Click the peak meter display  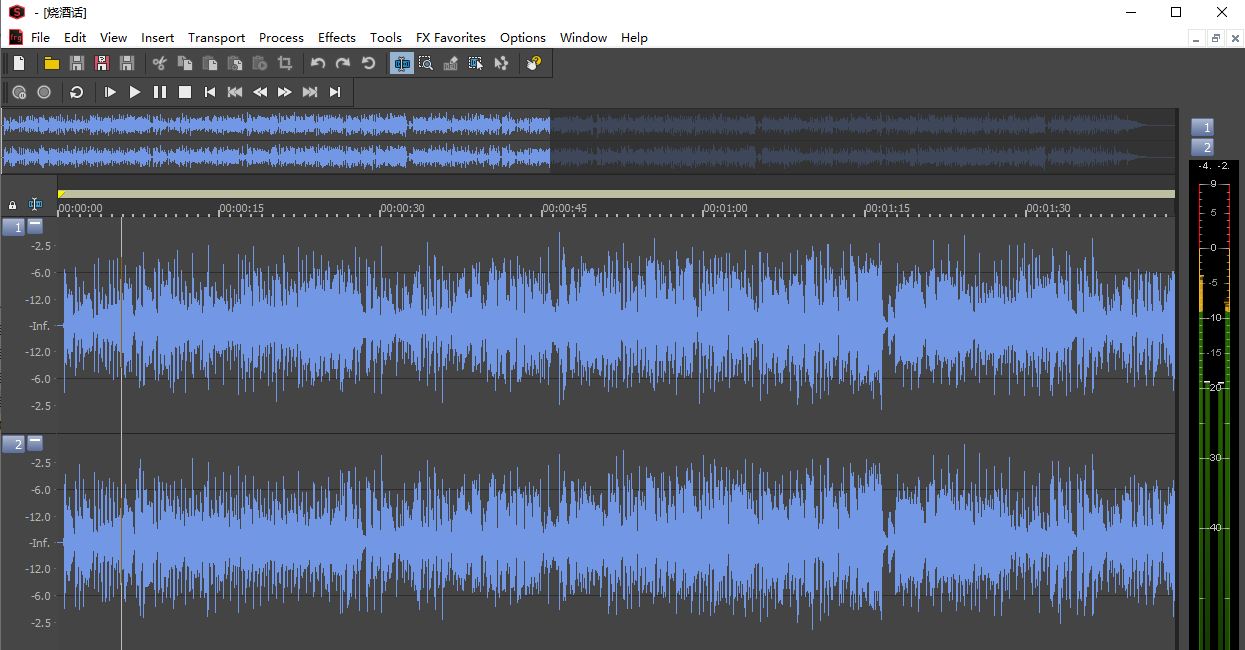1213,405
